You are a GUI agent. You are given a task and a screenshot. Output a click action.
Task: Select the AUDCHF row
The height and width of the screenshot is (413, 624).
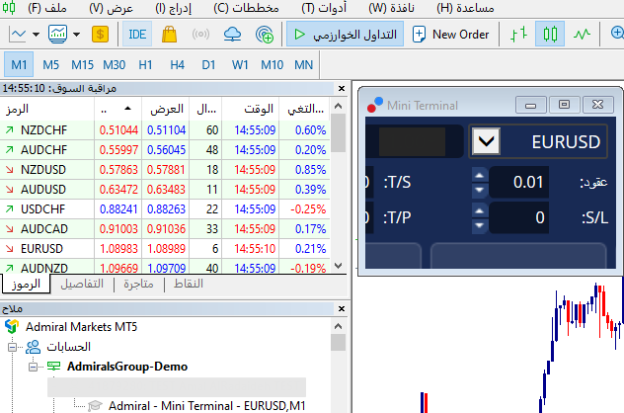165,150
